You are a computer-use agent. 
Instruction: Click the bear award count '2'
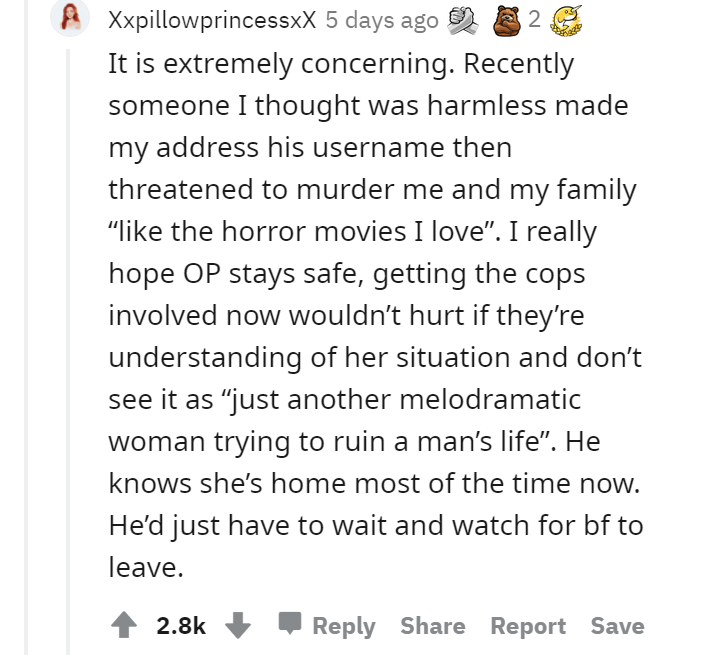(534, 19)
